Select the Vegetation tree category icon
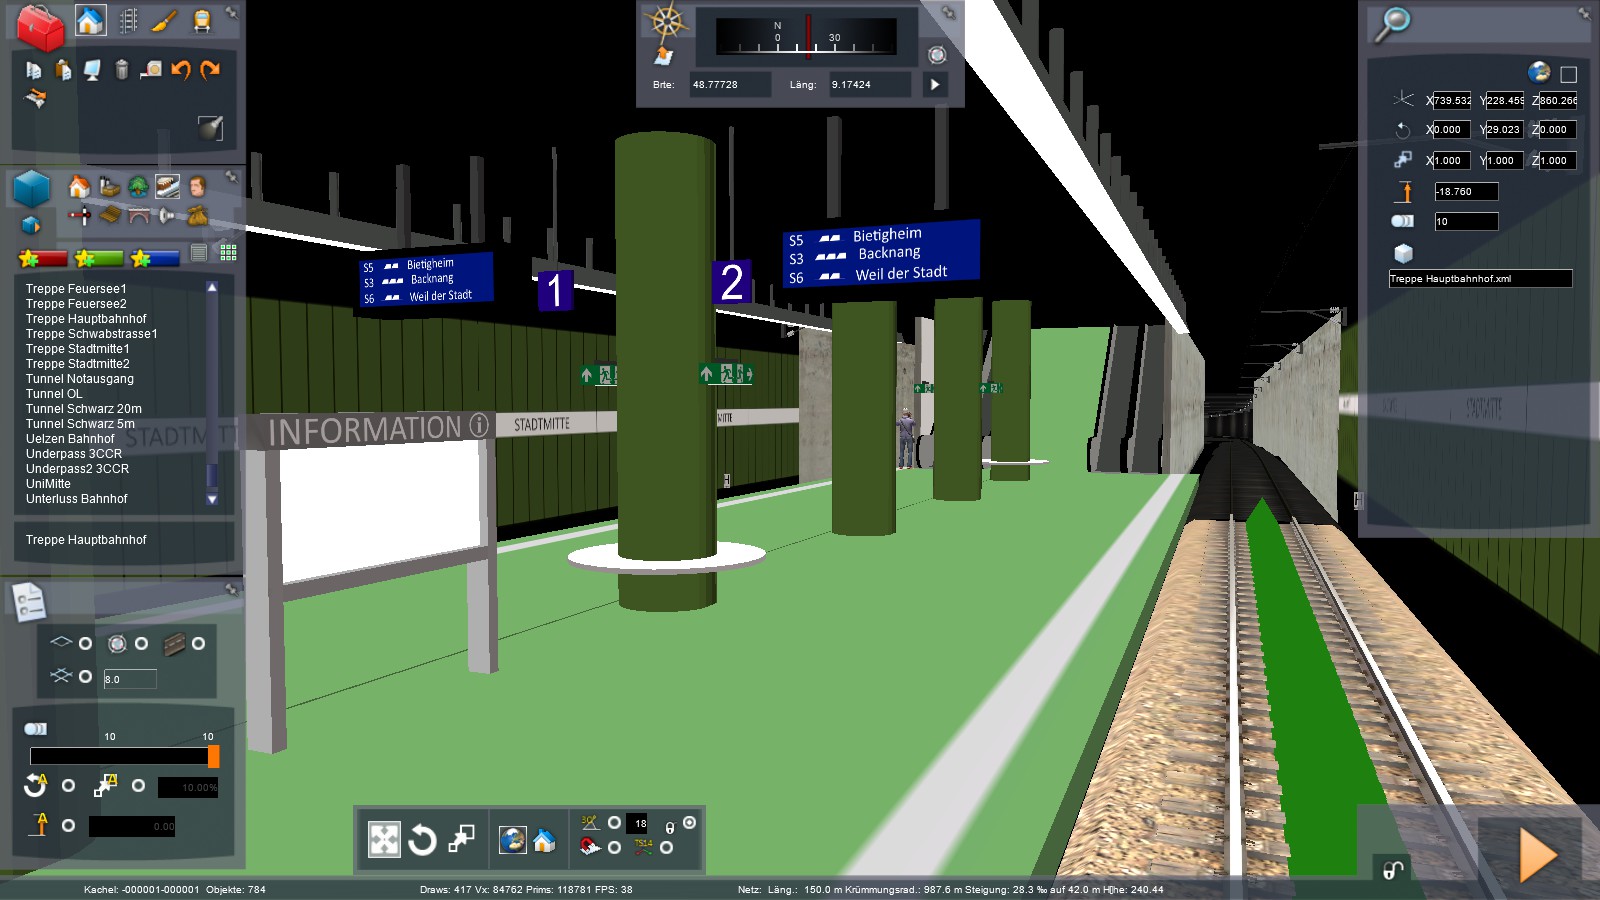 click(138, 187)
